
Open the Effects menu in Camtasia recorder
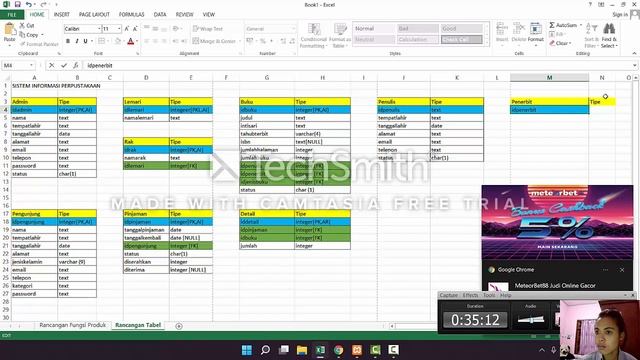click(470, 295)
